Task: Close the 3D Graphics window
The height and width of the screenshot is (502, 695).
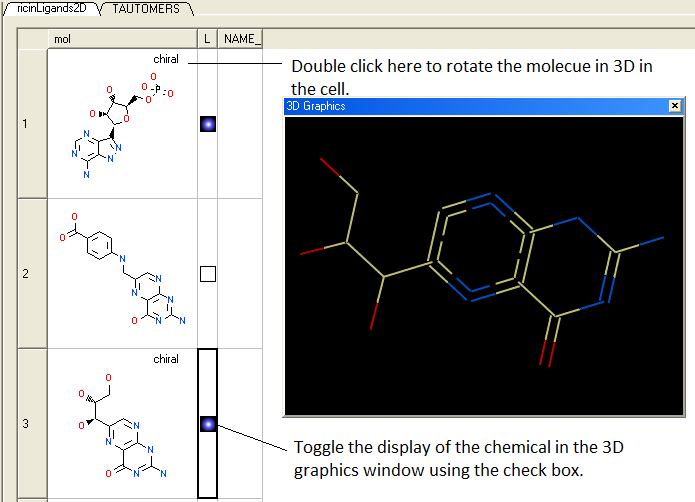Action: pyautogui.click(x=674, y=106)
